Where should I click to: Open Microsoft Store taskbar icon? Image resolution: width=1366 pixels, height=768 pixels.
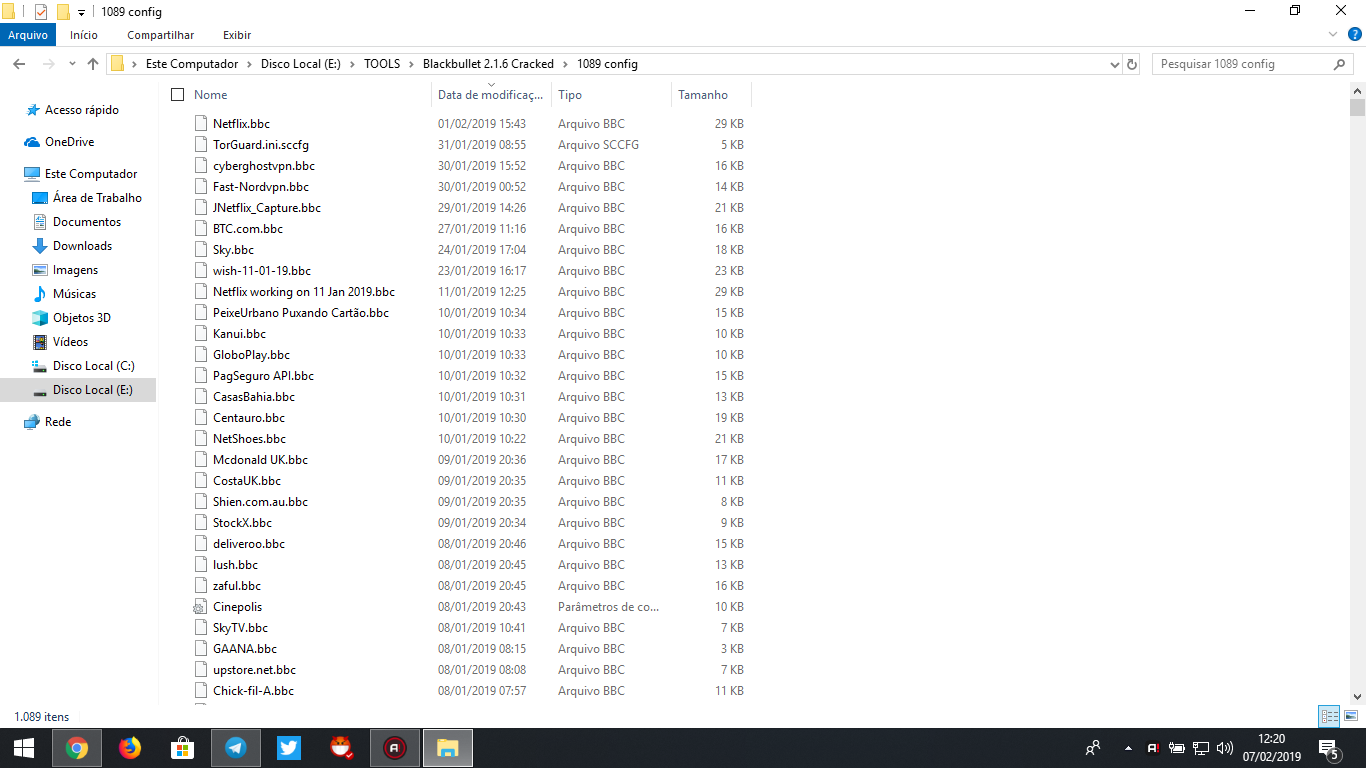183,748
